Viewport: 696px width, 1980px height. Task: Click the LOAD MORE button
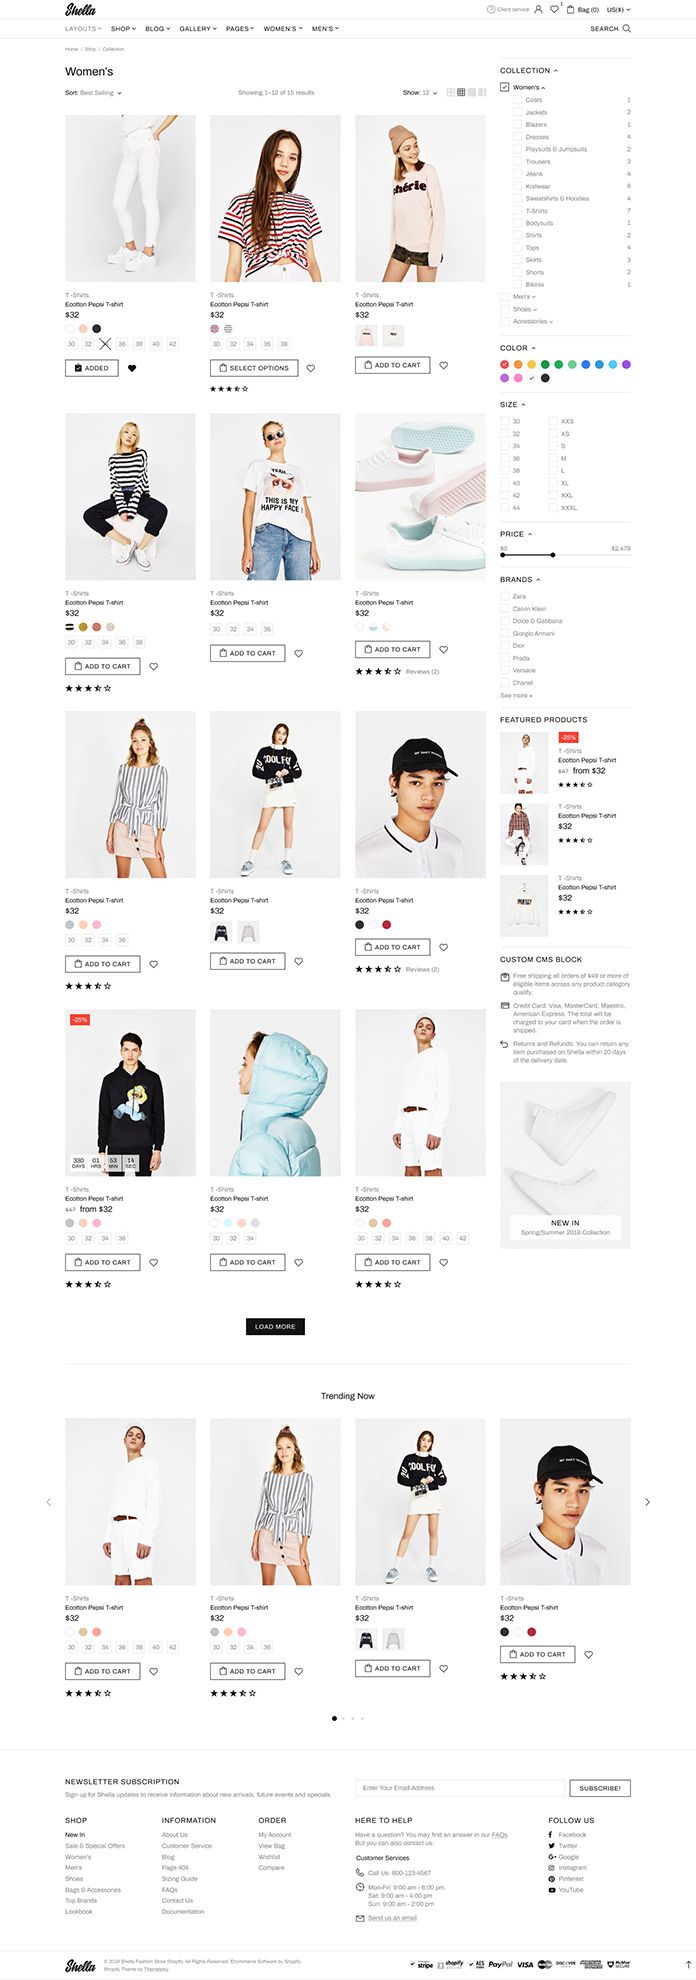click(x=275, y=1326)
